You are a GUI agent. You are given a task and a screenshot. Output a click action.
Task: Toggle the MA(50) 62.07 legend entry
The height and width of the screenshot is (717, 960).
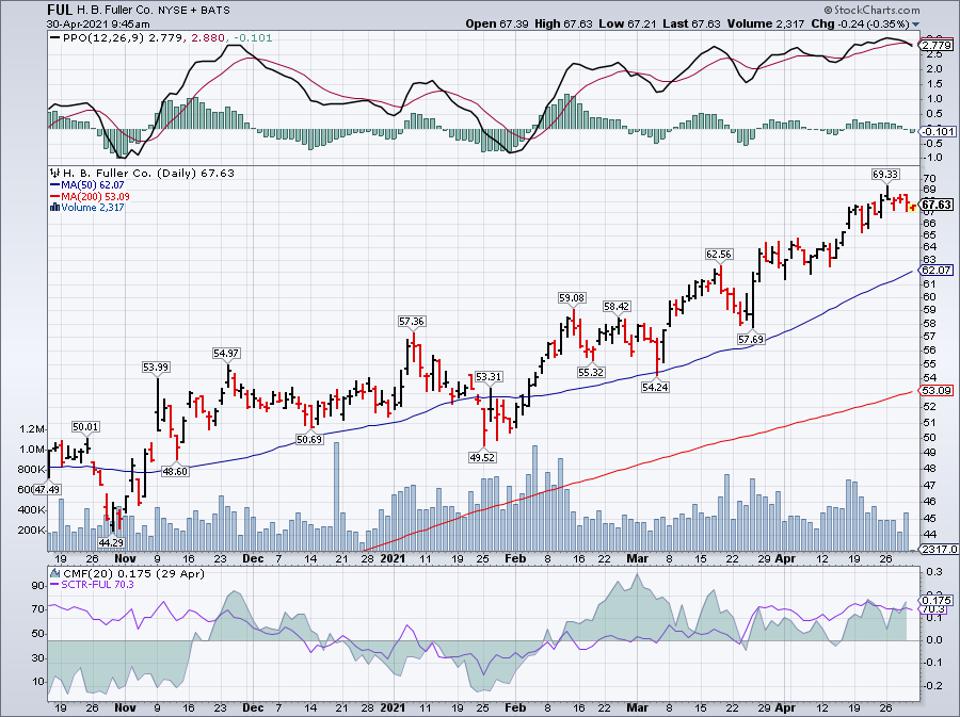click(x=92, y=185)
